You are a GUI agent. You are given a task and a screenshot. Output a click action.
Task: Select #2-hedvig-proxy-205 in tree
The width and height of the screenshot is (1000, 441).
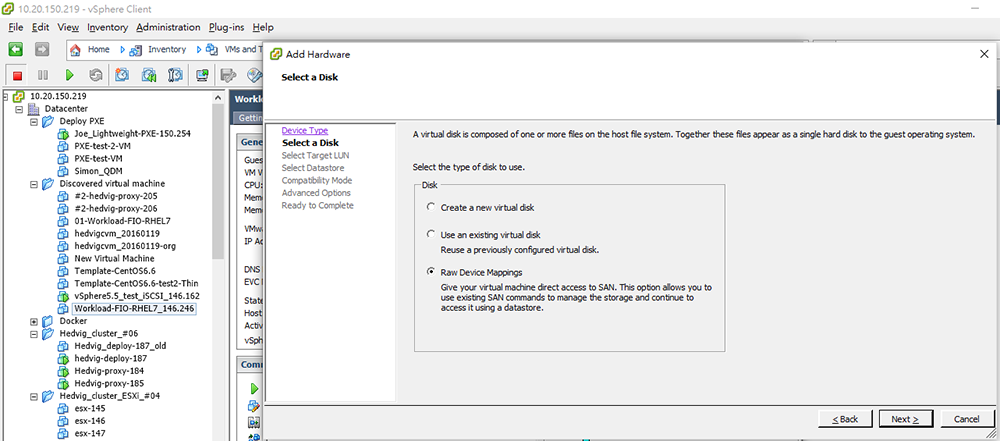(x=115, y=197)
